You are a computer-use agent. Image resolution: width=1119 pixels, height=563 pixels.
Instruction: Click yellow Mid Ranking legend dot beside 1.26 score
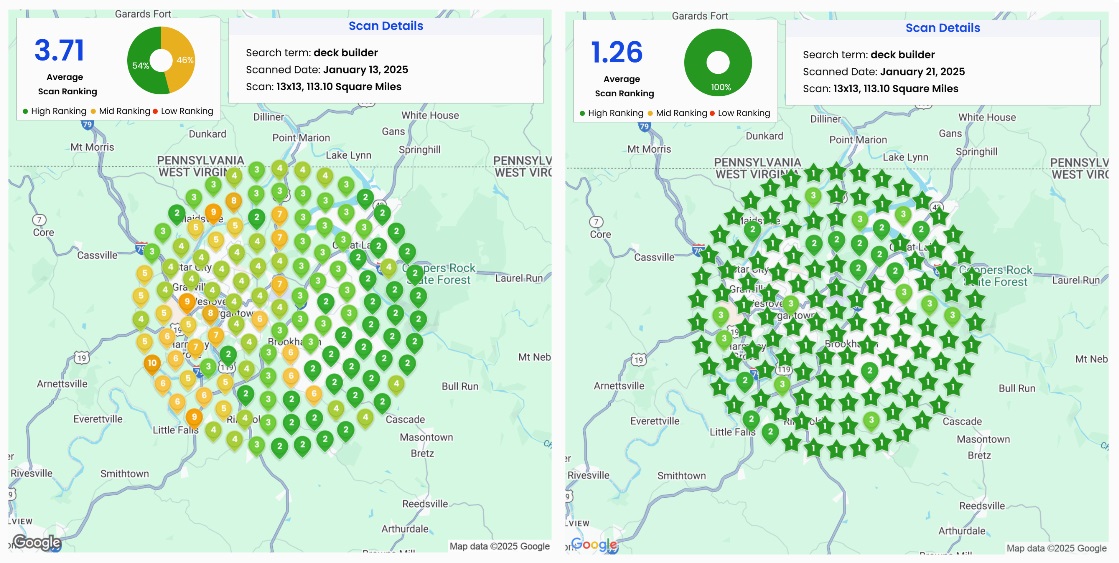(649, 113)
